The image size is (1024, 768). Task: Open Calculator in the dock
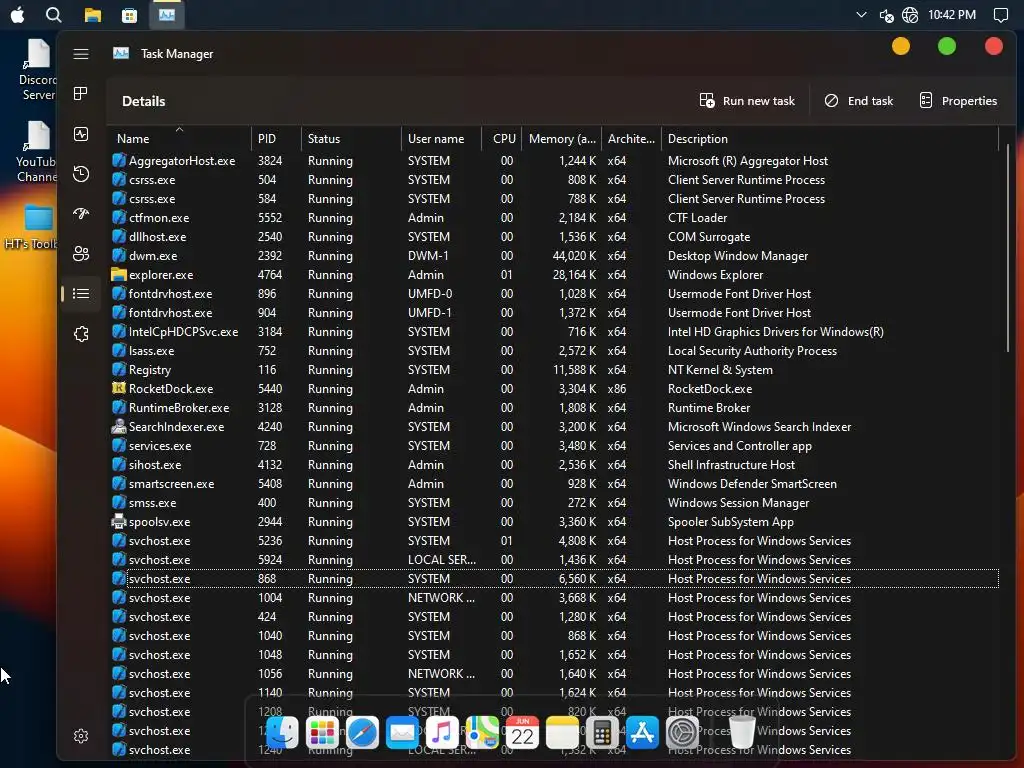pos(602,732)
